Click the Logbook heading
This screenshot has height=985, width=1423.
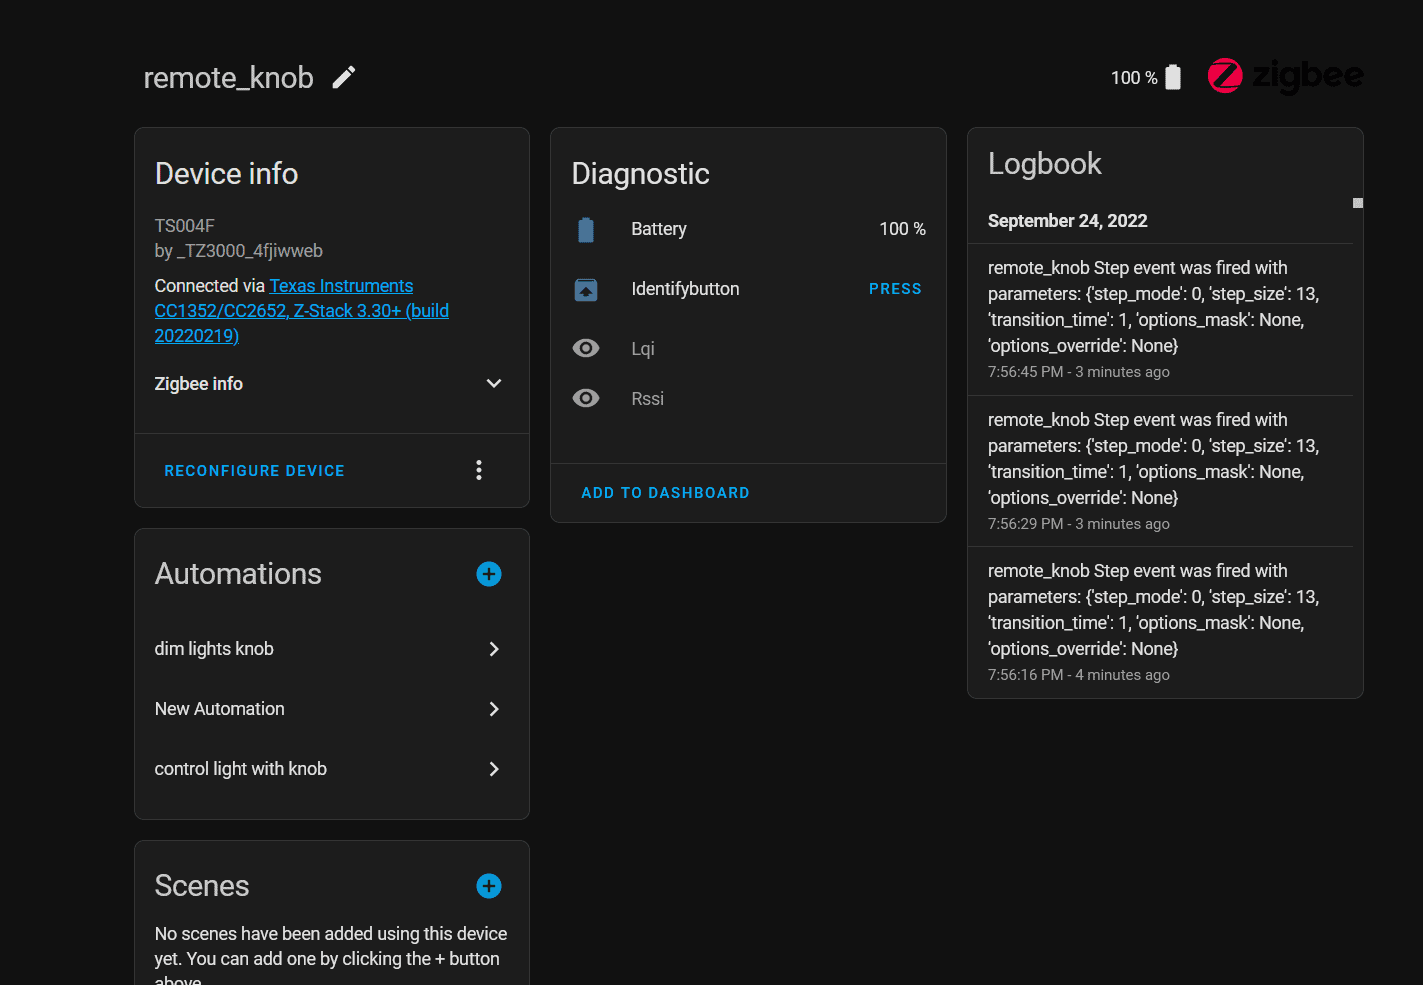click(x=1044, y=164)
